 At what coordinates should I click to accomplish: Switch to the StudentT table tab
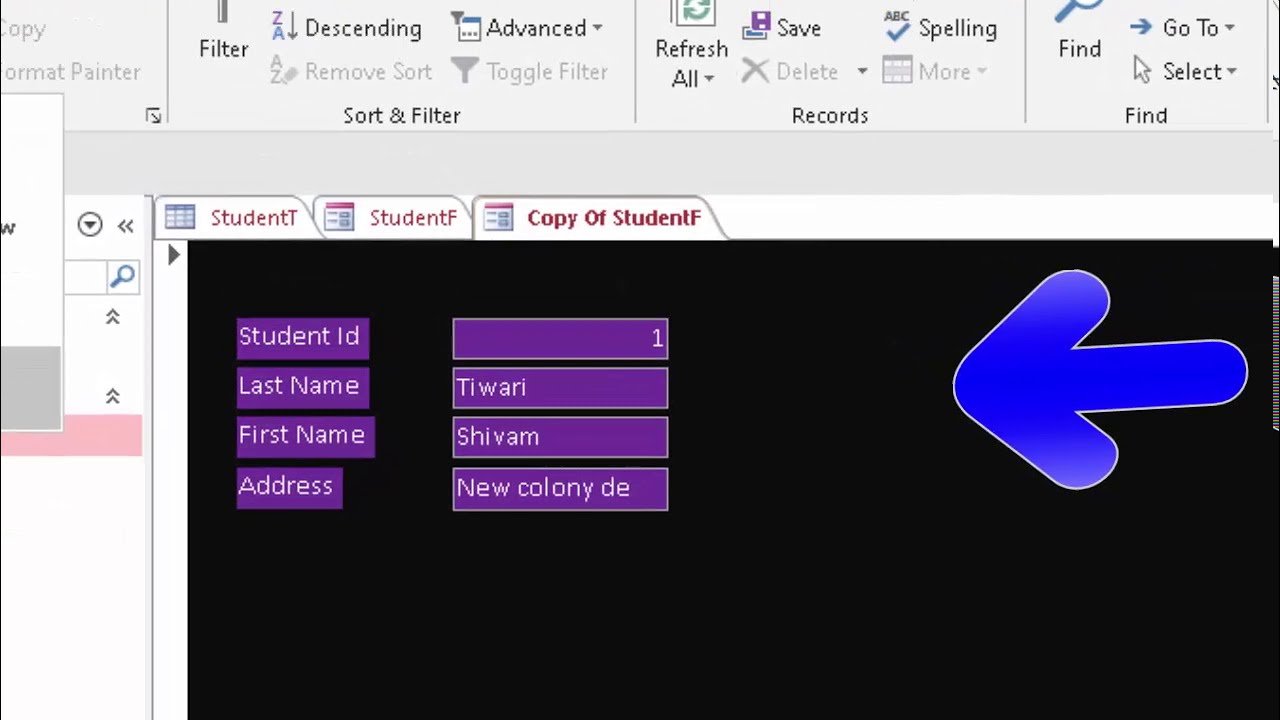233,218
